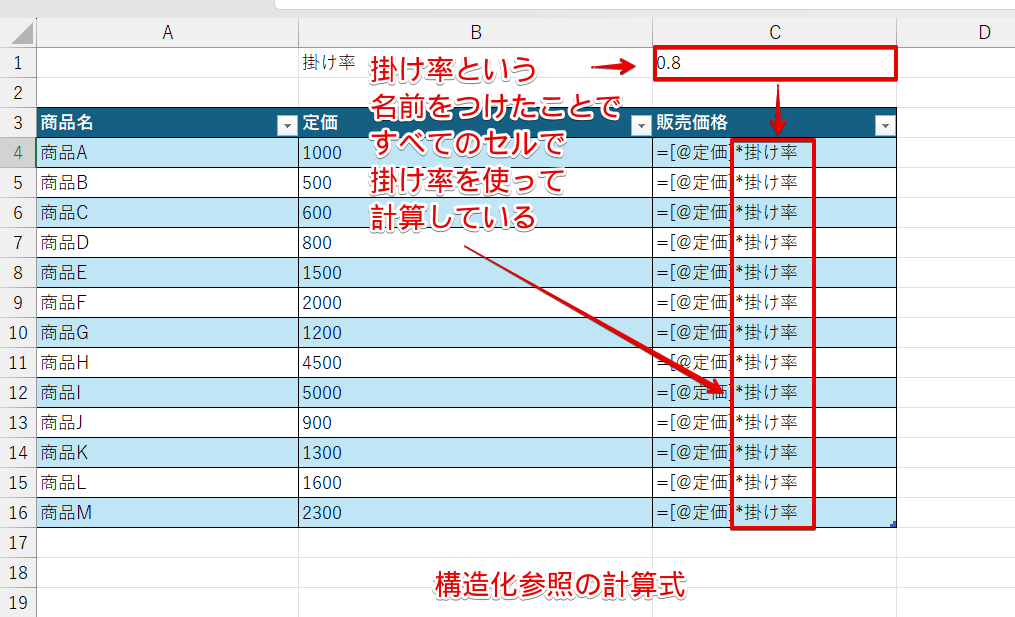
Task: Open the 商品名 filter dropdown
Action: click(x=286, y=125)
